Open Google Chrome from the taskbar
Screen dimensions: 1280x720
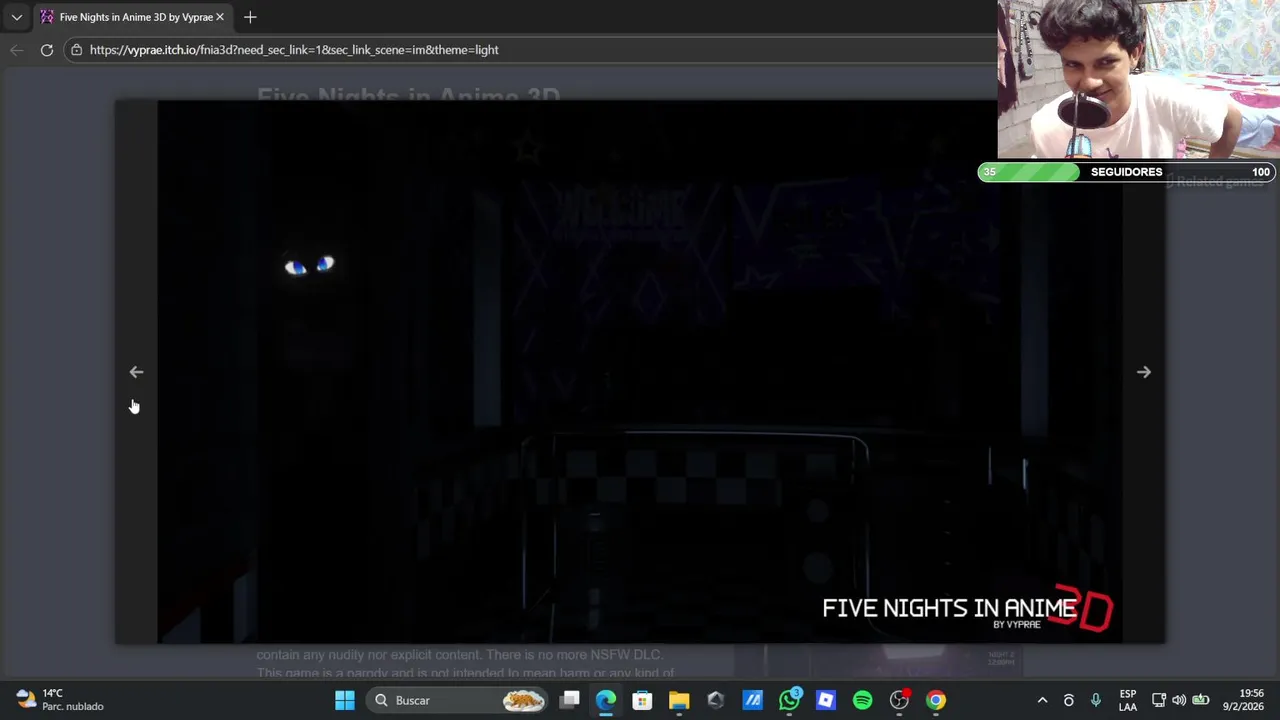pos(935,700)
